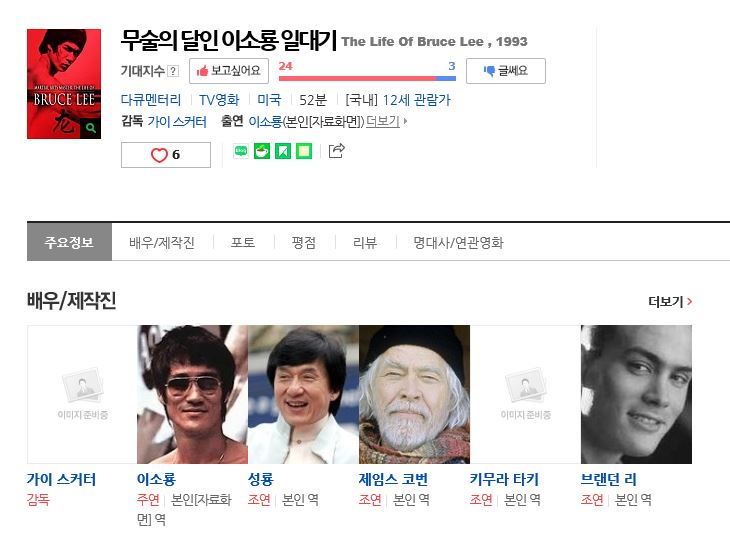The height and width of the screenshot is (546, 730).
Task: Open the external share arrow icon
Action: 337,151
